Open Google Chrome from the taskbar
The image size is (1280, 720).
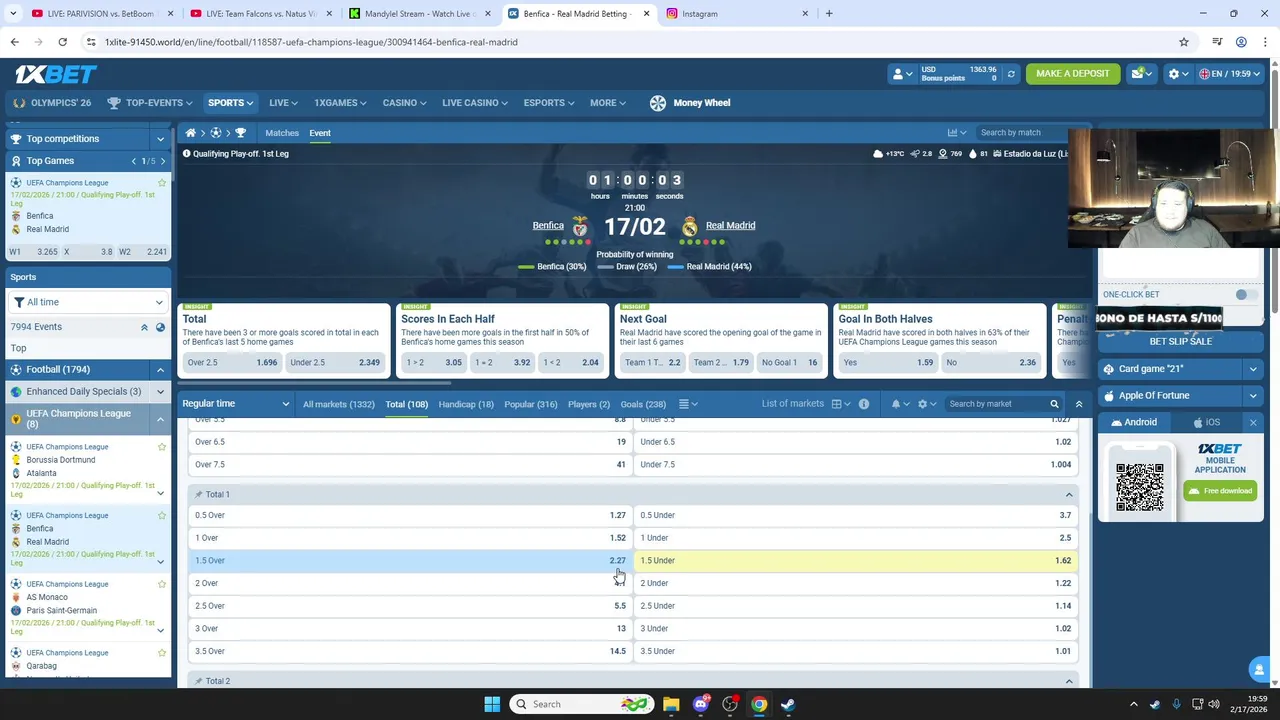pyautogui.click(x=759, y=704)
